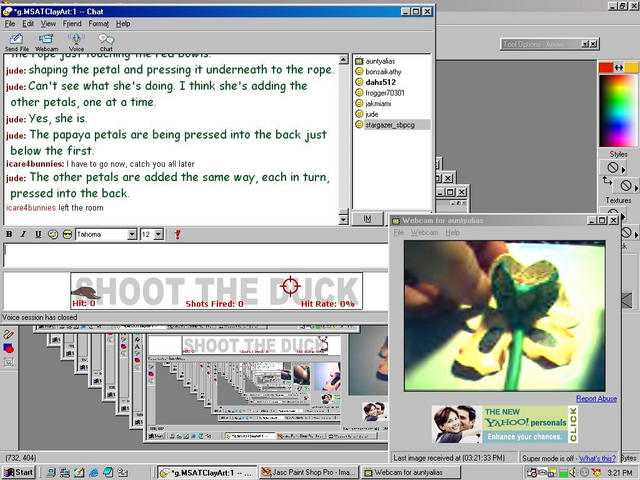Expand the foreground Styles flyout
Viewport: 640px width, 480px height.
point(623,170)
